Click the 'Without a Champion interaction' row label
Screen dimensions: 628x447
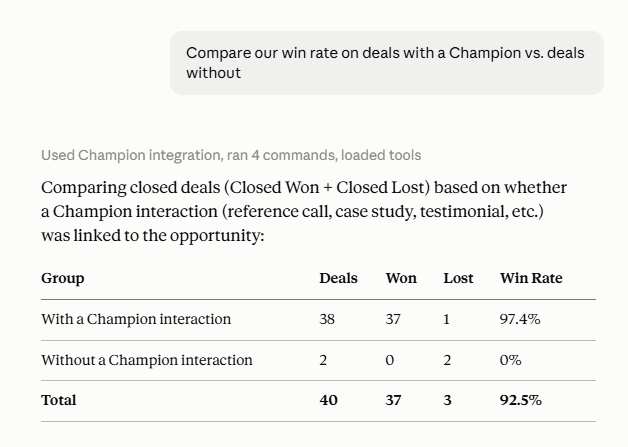(x=147, y=360)
